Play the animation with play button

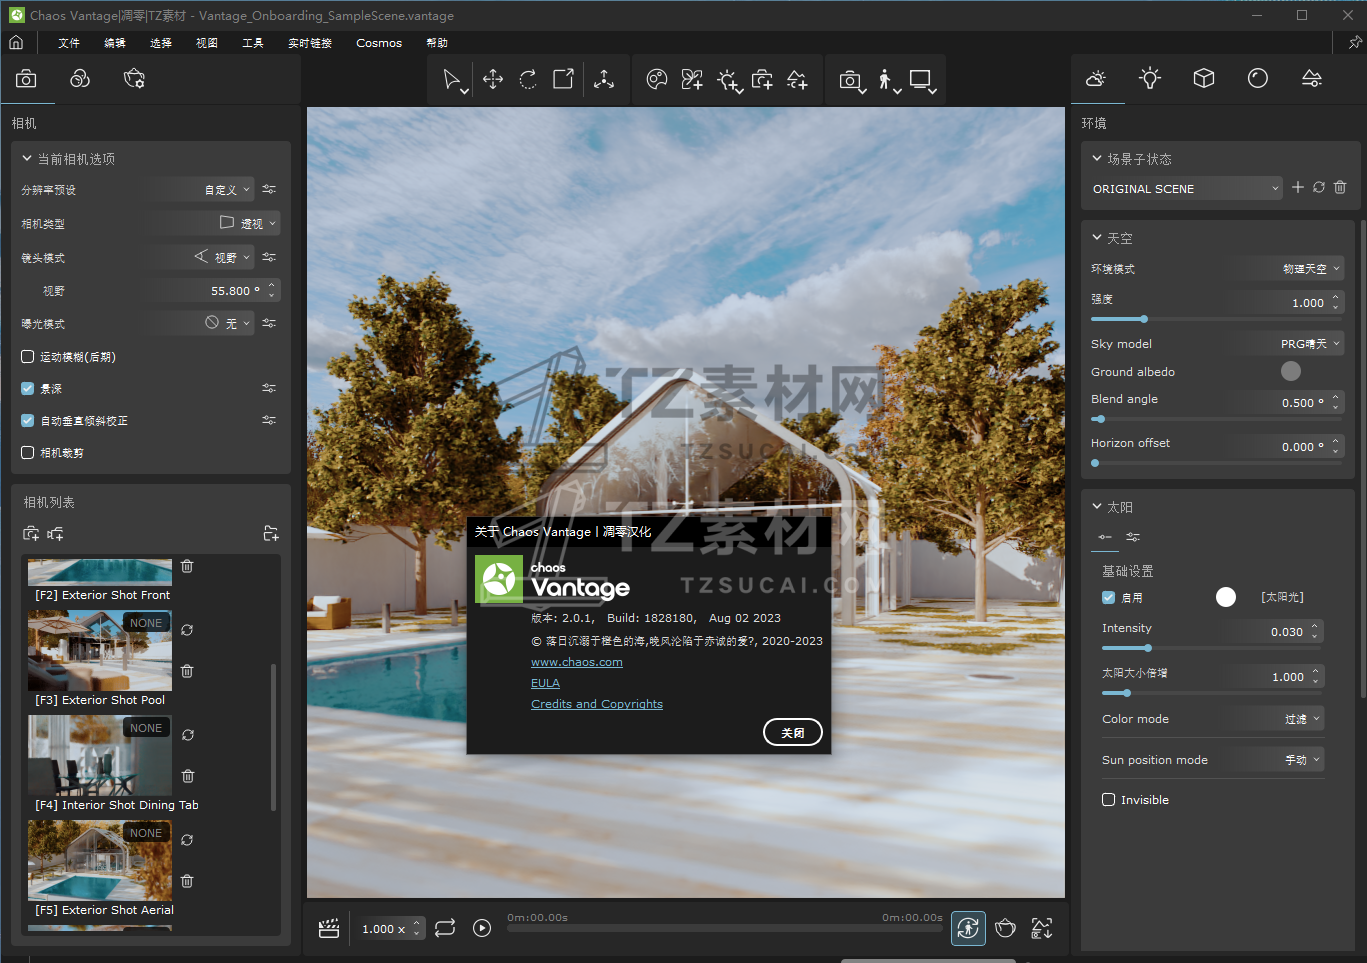tap(482, 928)
